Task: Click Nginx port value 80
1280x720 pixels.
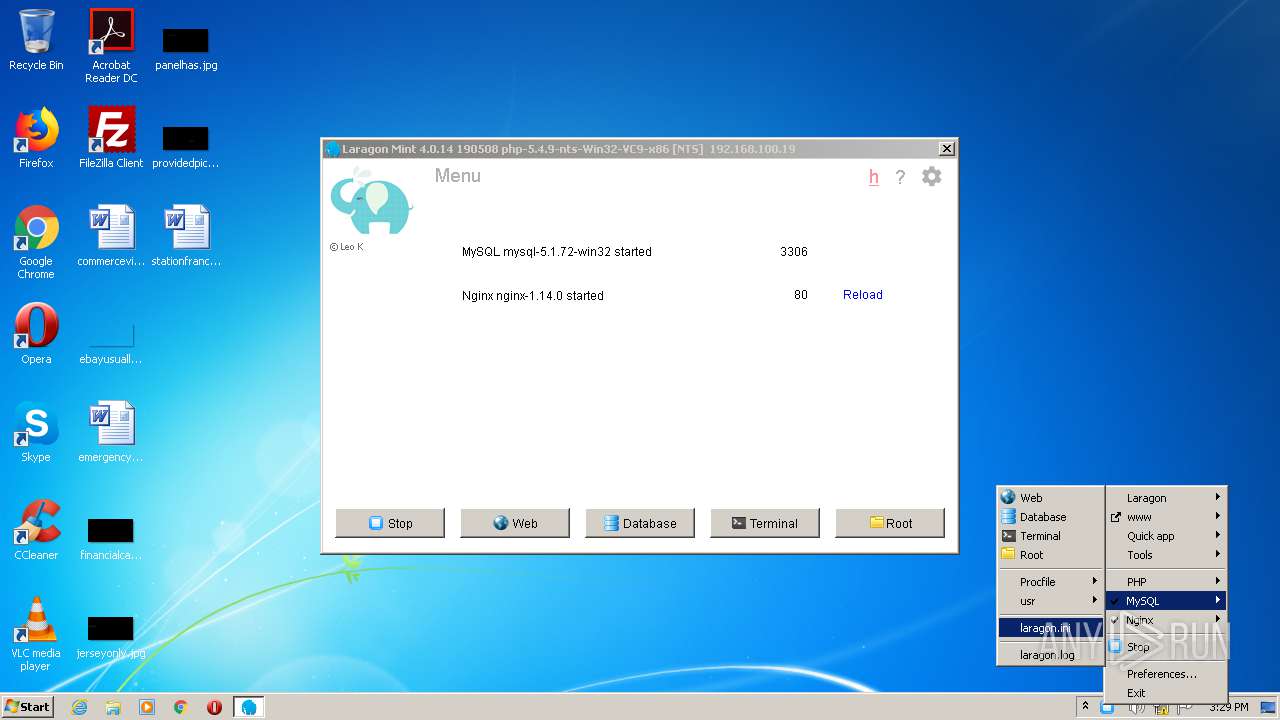Action: [x=801, y=295]
